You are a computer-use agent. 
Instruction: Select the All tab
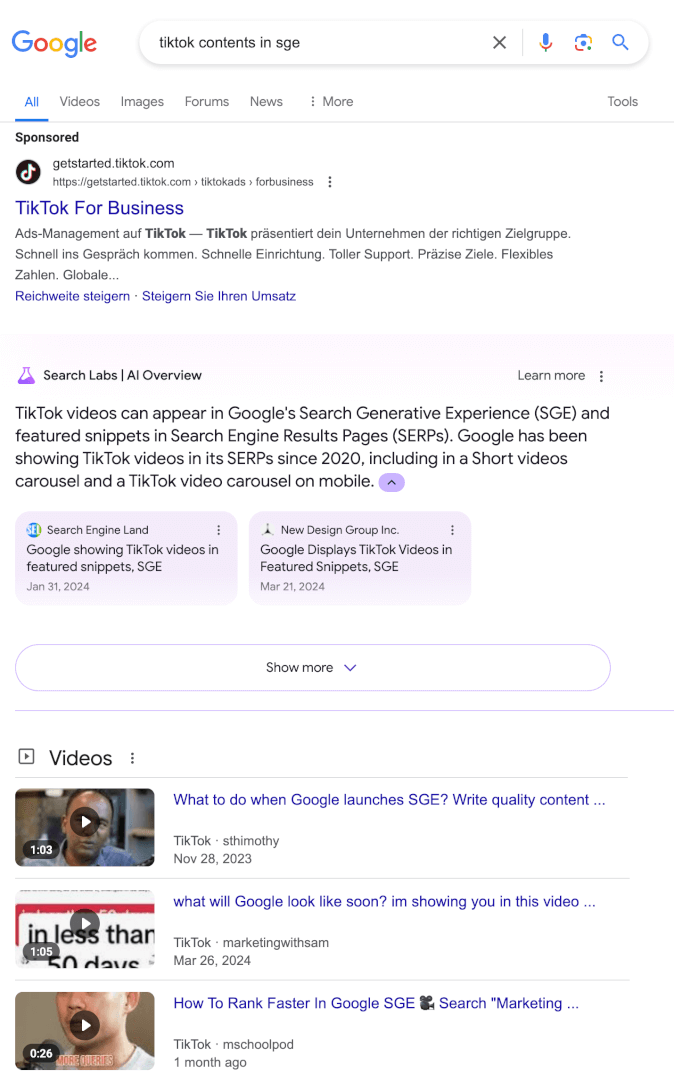point(32,102)
